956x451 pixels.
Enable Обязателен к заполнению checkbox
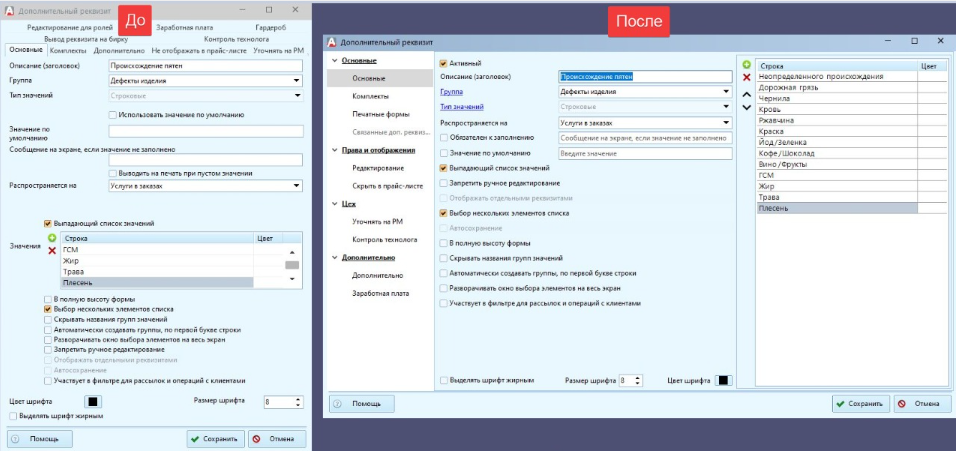pyautogui.click(x=443, y=138)
